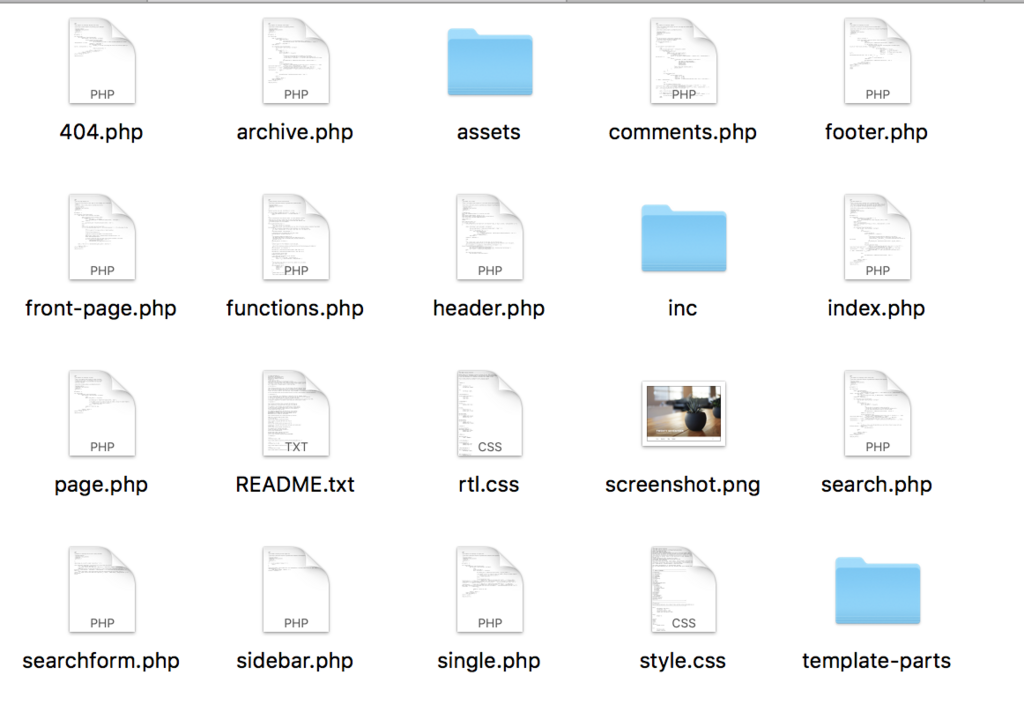Click the 'footer.php' file name label
Viewport: 1024px width, 712px height.
pos(876,133)
